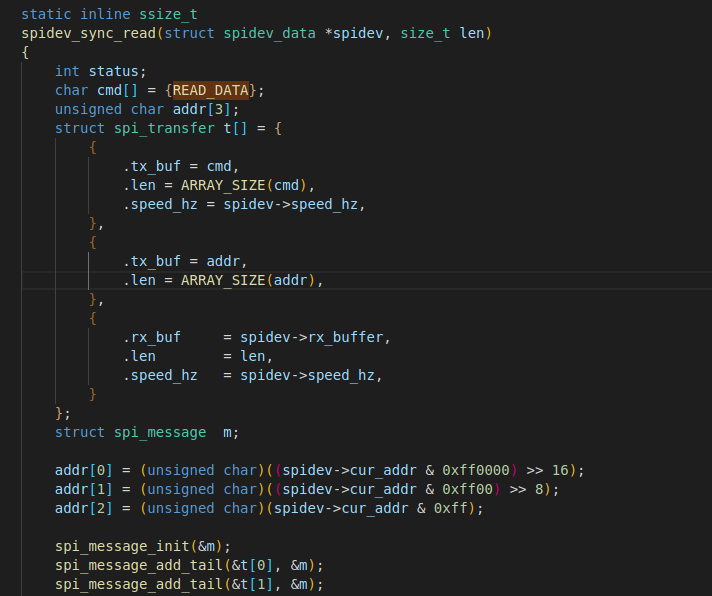Click the status variable declaration
The height and width of the screenshot is (596, 712).
click(x=113, y=71)
